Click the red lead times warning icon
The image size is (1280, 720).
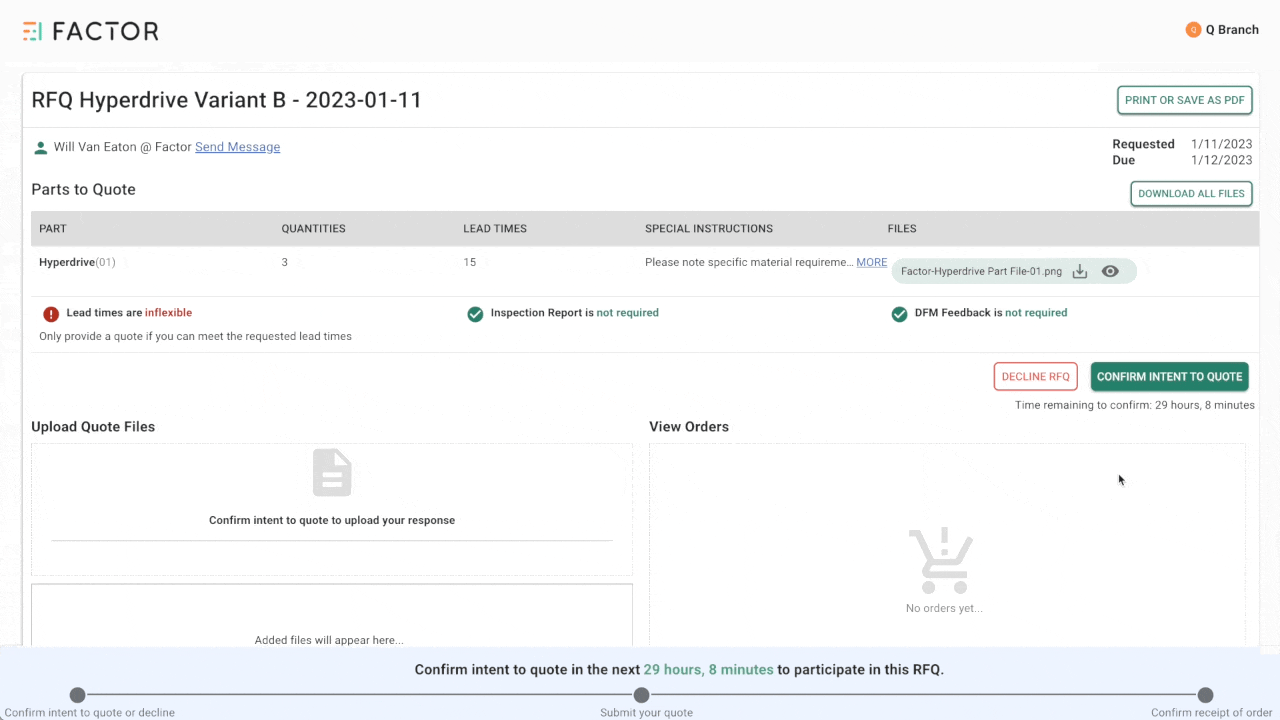coord(51,314)
